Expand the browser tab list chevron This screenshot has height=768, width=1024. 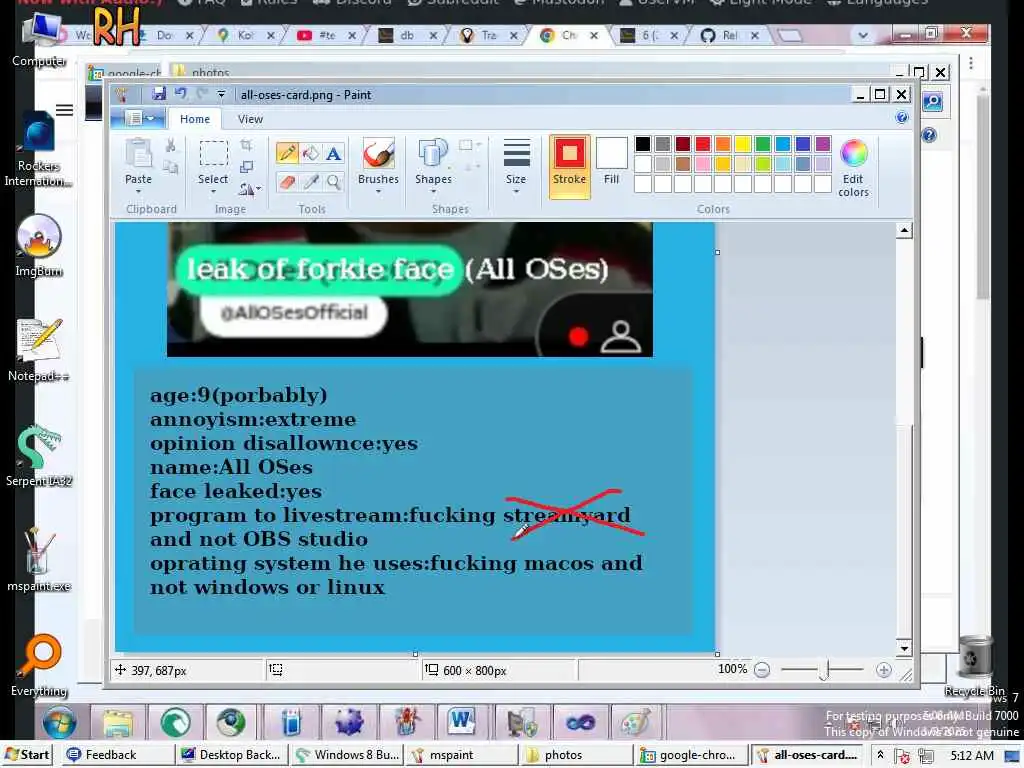coord(863,35)
